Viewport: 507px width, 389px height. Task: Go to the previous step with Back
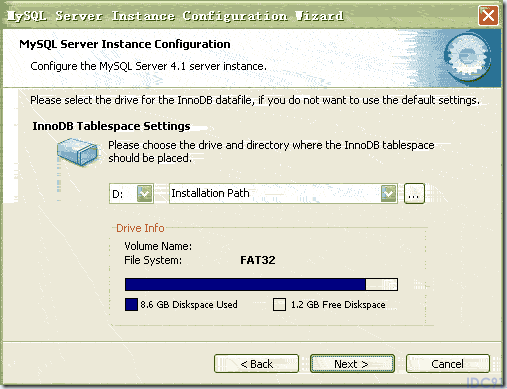tap(256, 364)
